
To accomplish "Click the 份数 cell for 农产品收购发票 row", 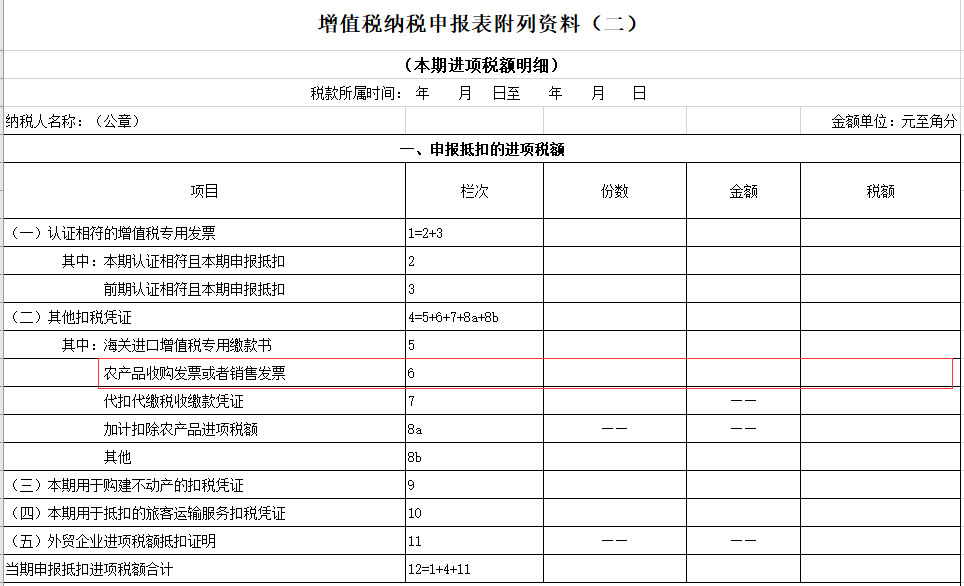I will point(614,373).
